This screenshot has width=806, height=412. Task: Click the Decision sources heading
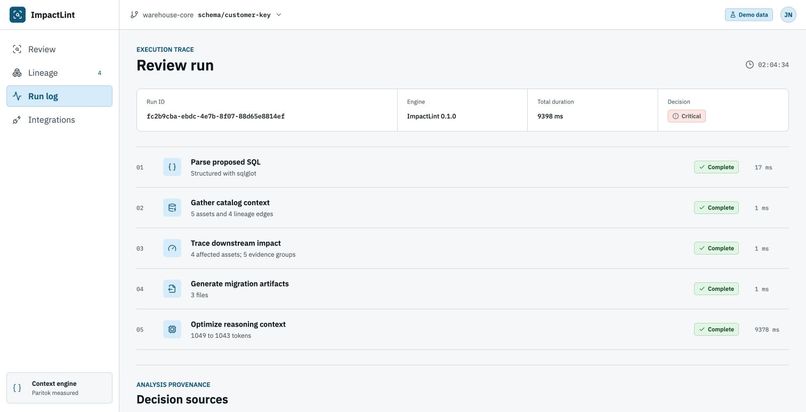pyautogui.click(x=182, y=399)
